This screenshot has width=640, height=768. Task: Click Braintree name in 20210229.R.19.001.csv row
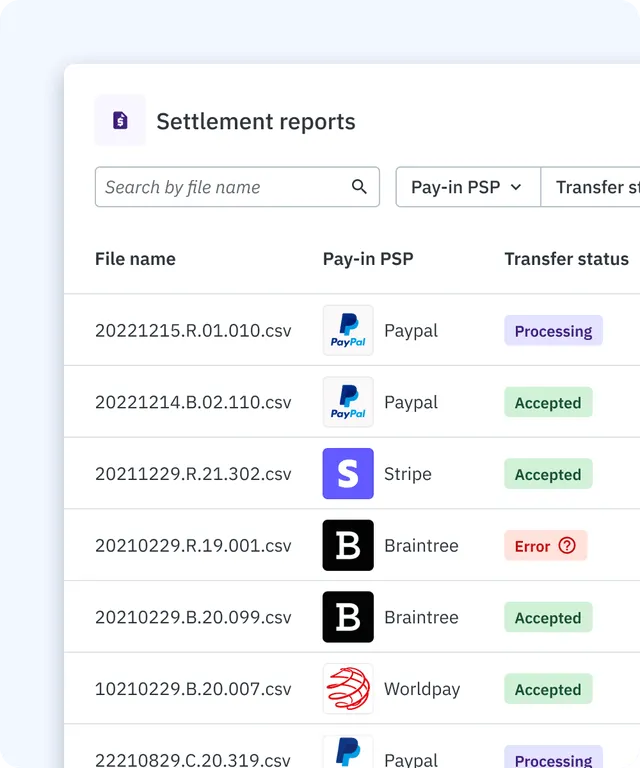tap(421, 545)
